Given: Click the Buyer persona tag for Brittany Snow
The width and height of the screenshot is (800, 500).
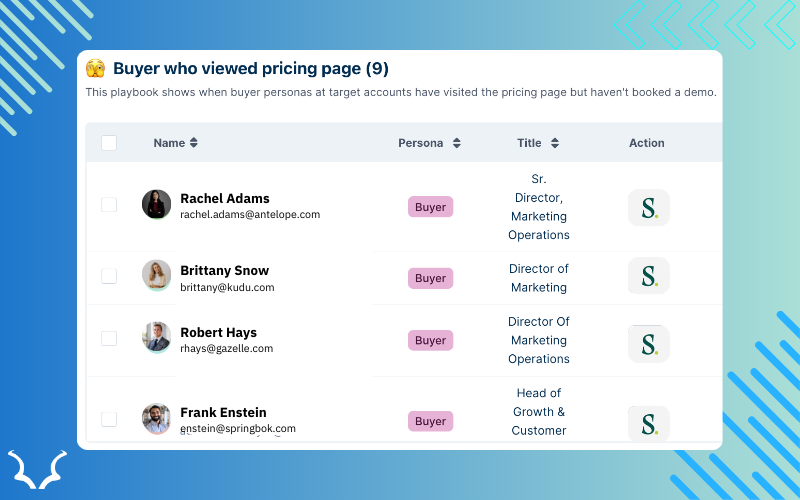Looking at the screenshot, I should [430, 278].
